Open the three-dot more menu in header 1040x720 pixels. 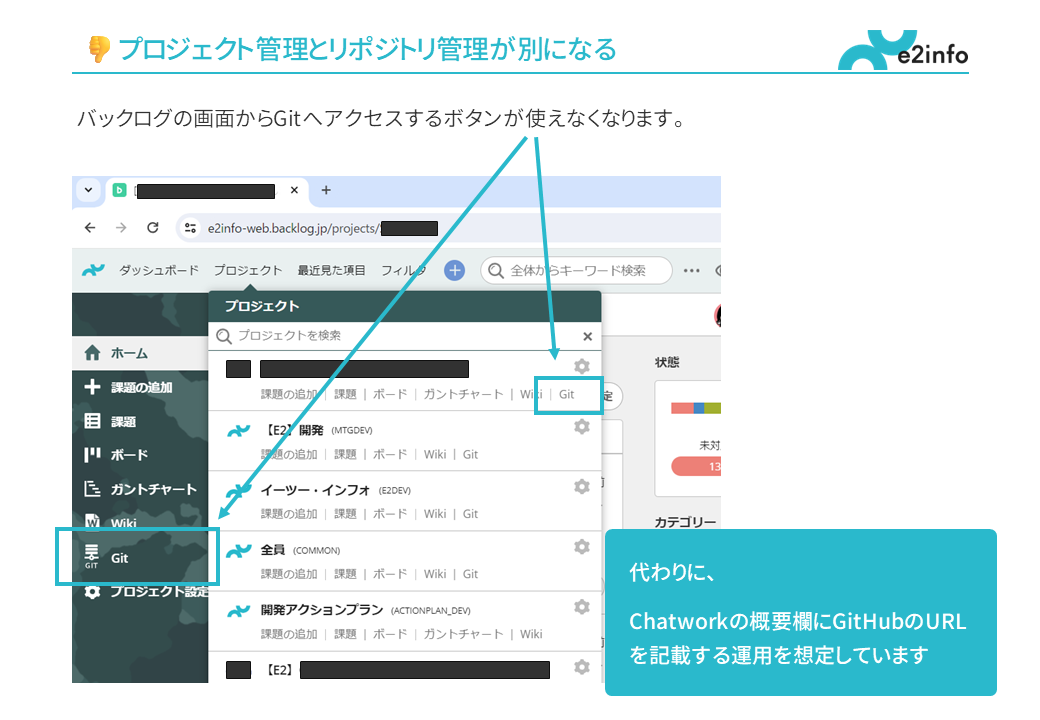pyautogui.click(x=691, y=270)
